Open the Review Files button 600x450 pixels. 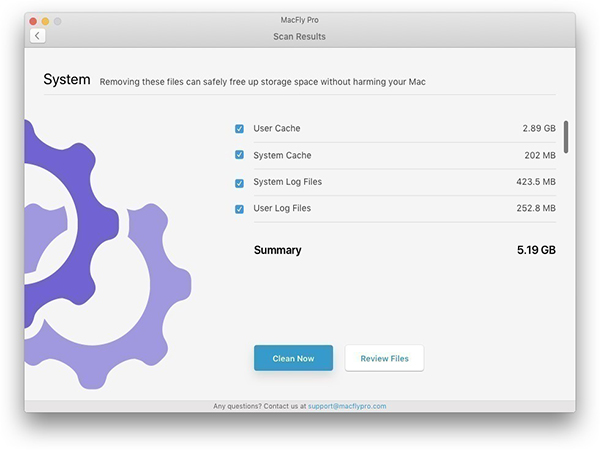[384, 358]
